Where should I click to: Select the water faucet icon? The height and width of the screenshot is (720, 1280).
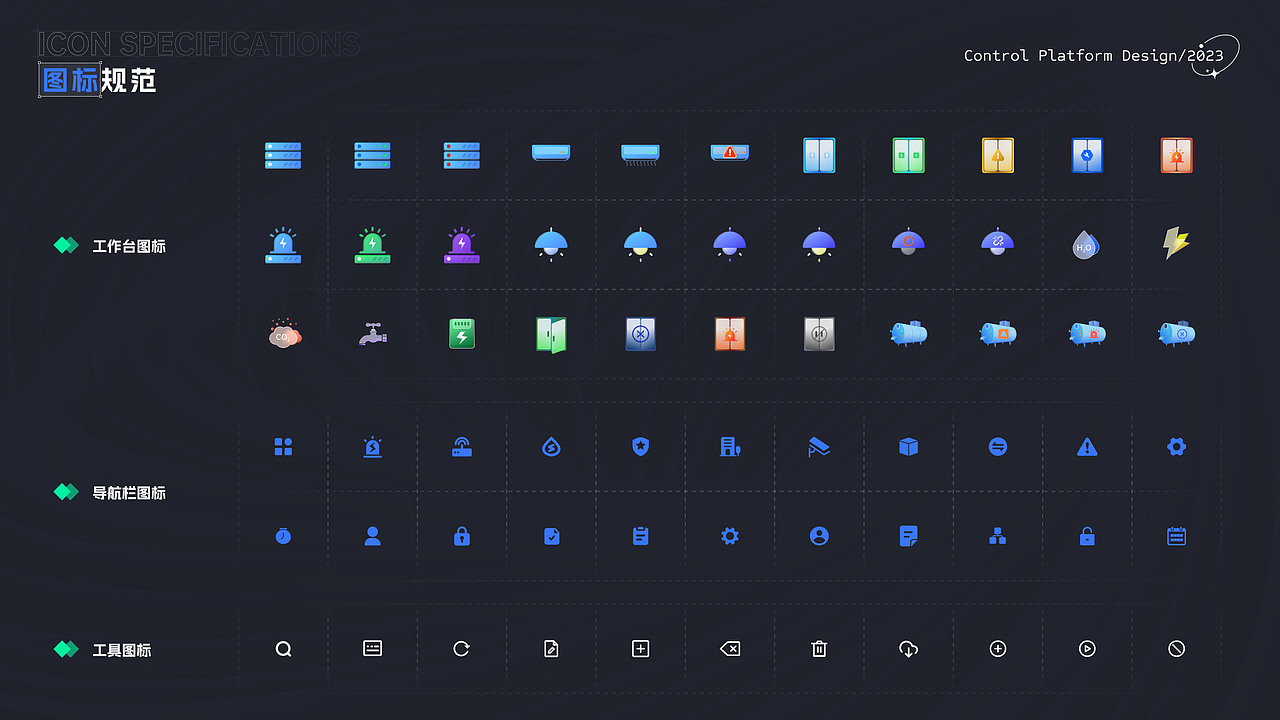pyautogui.click(x=372, y=334)
